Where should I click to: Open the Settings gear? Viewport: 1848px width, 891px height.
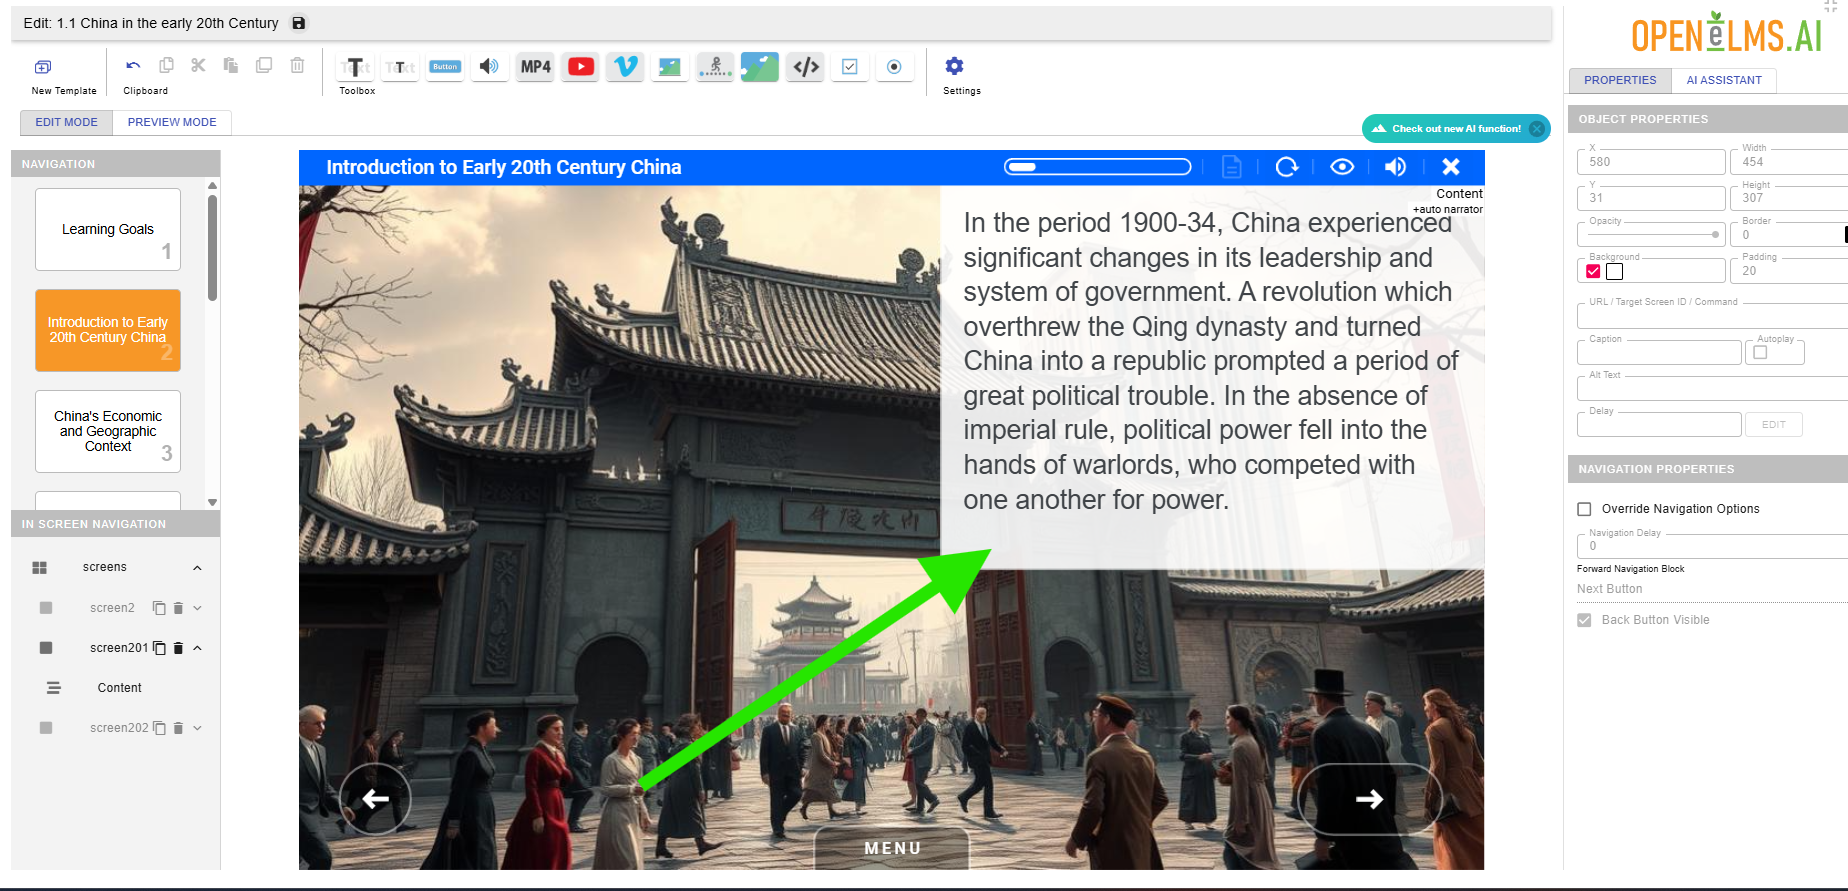click(954, 66)
